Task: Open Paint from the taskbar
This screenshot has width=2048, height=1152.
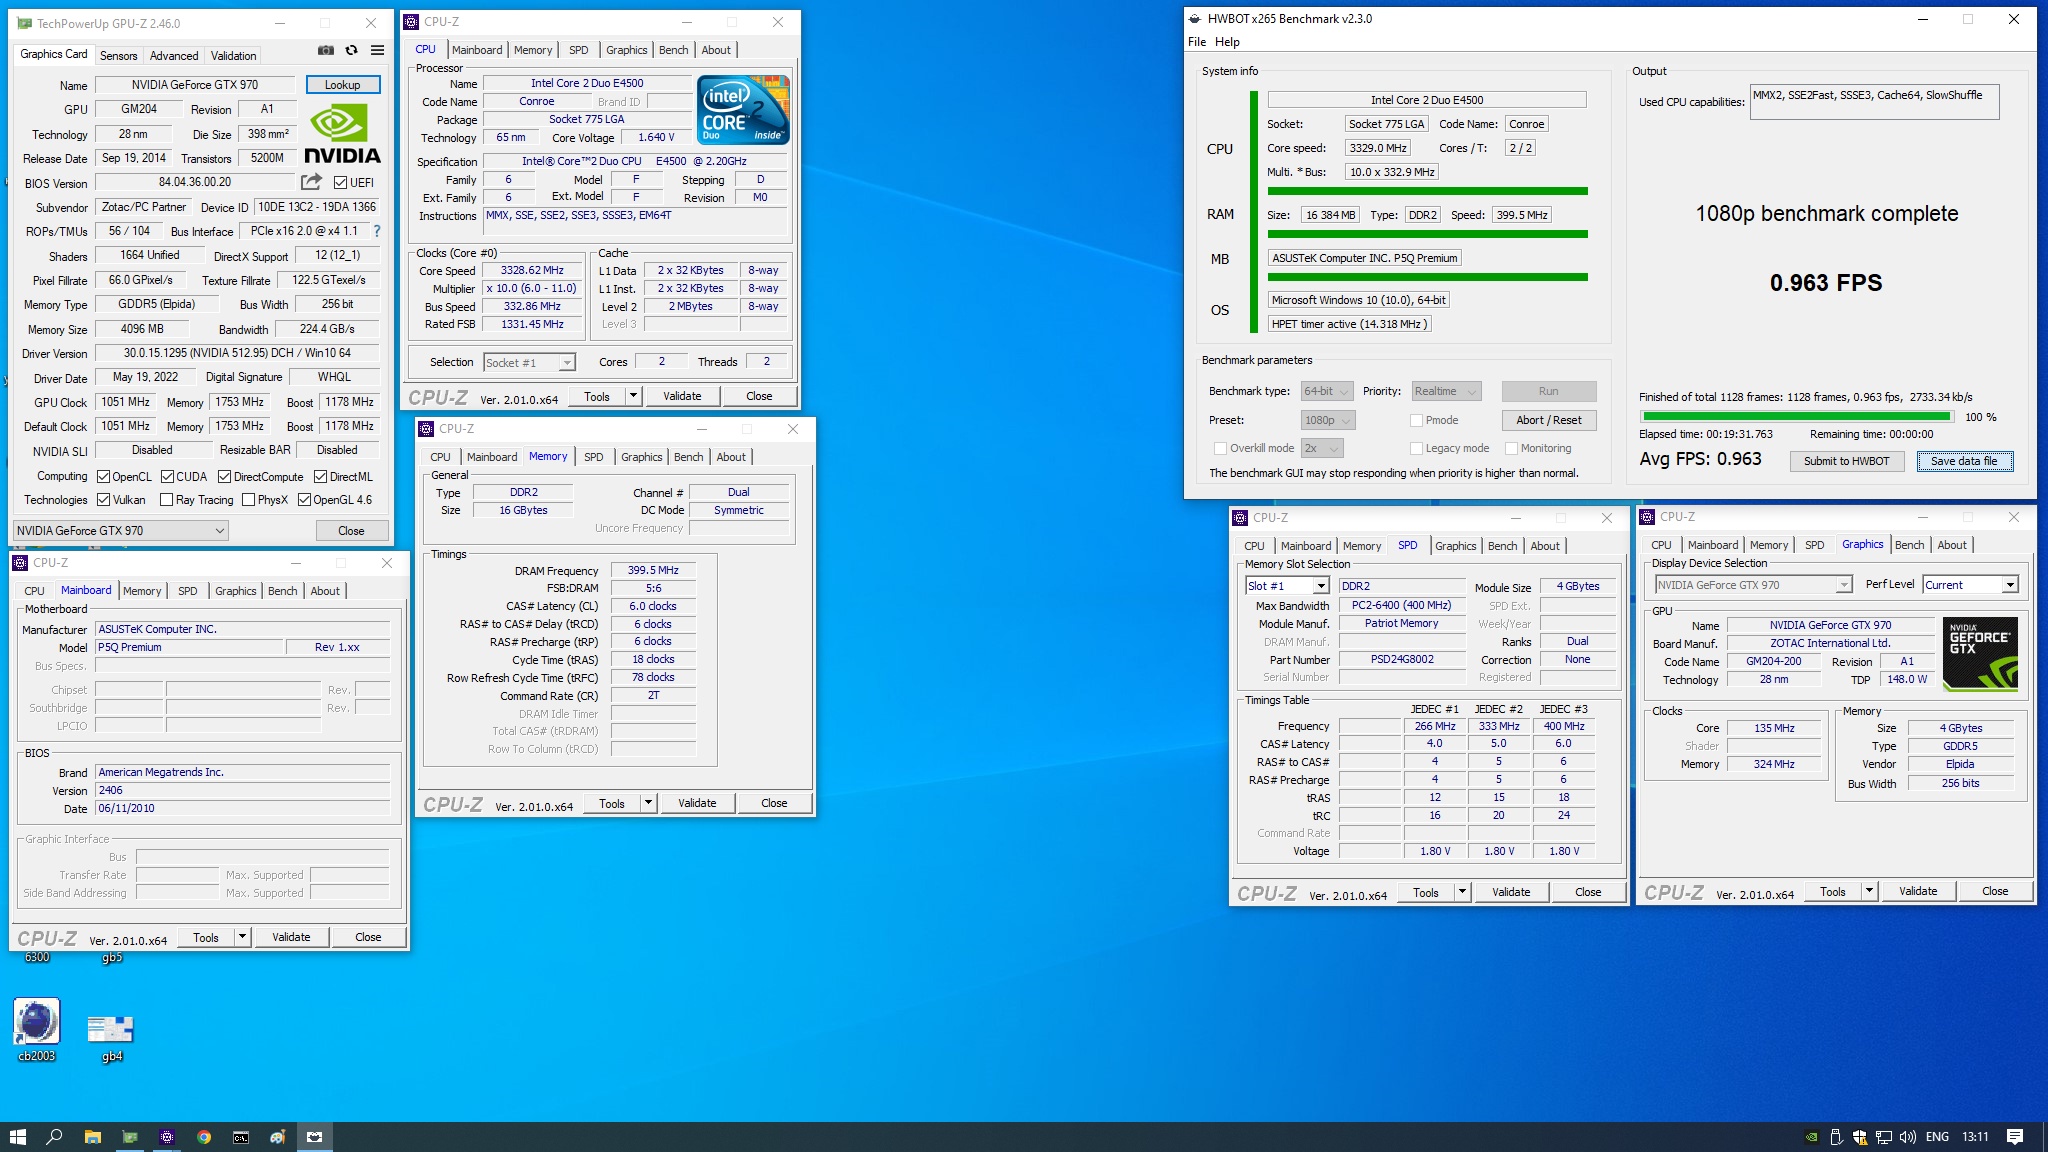Action: click(x=277, y=1137)
